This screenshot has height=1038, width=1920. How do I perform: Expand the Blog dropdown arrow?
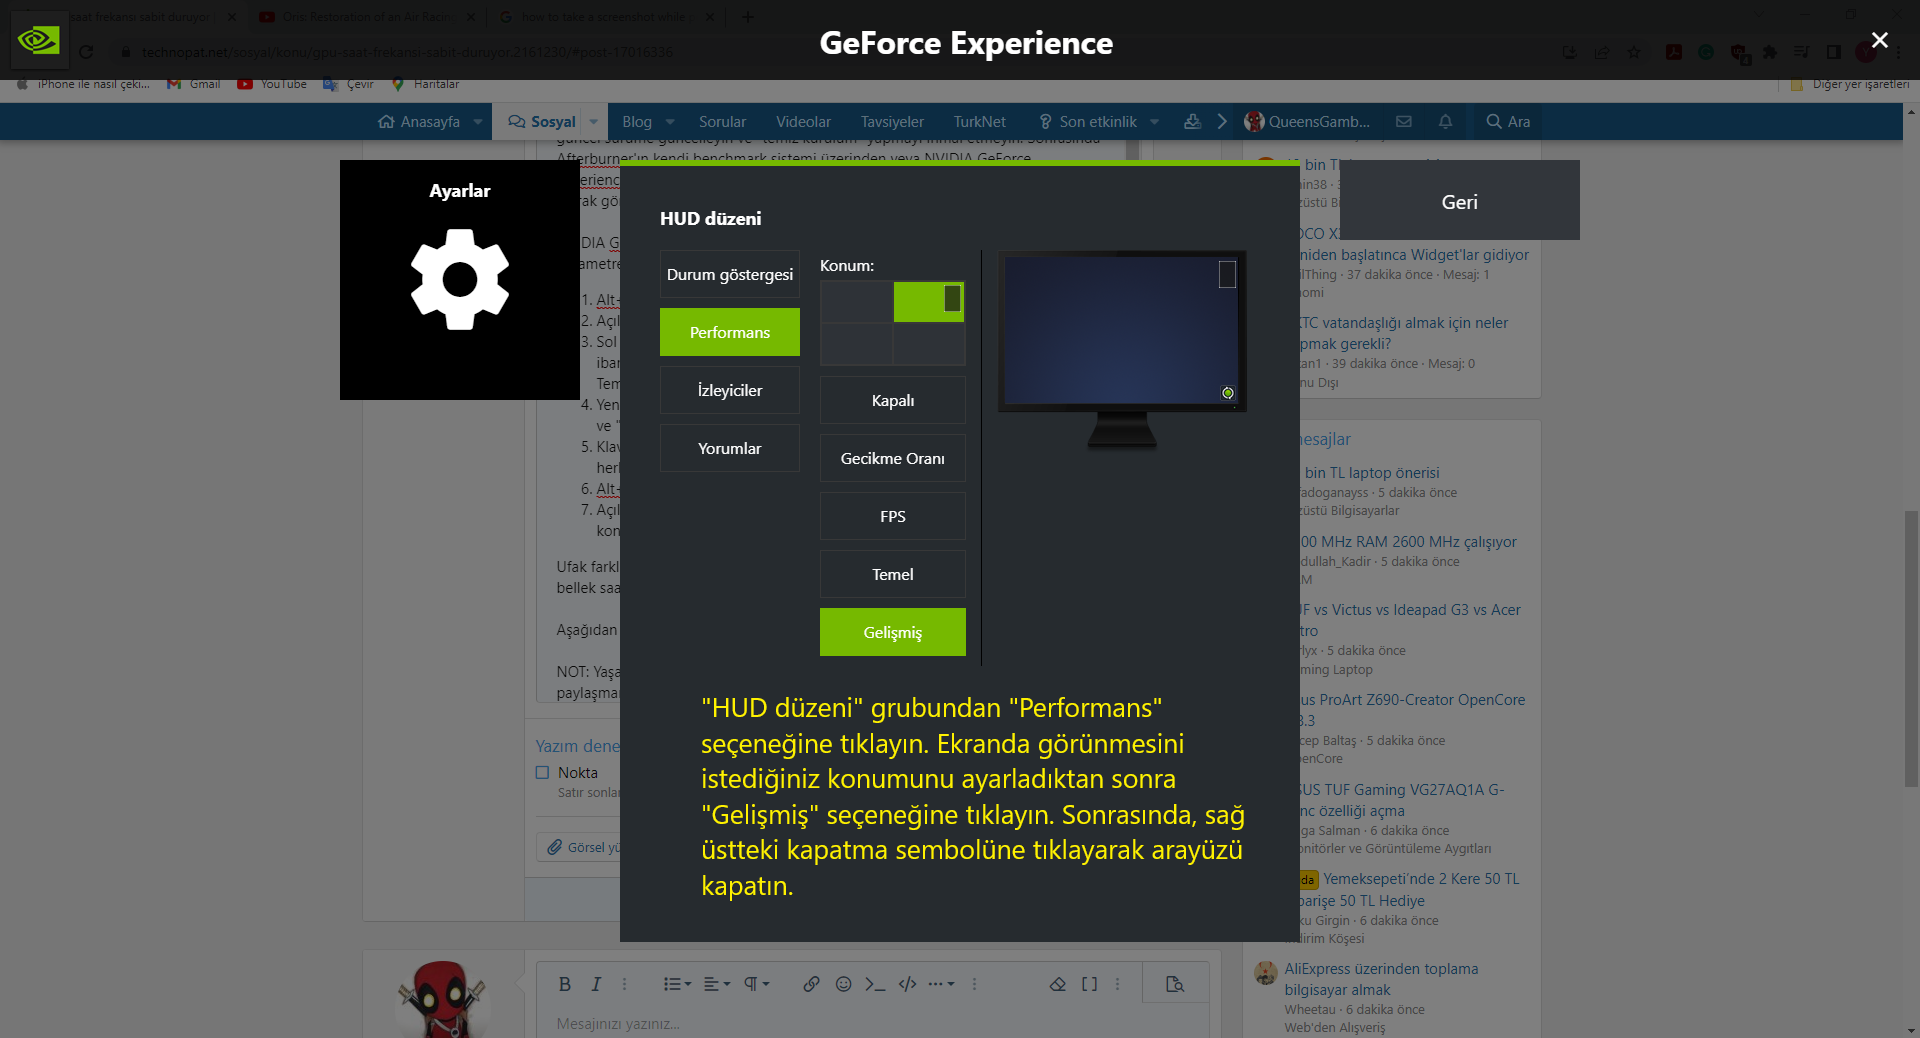click(670, 122)
